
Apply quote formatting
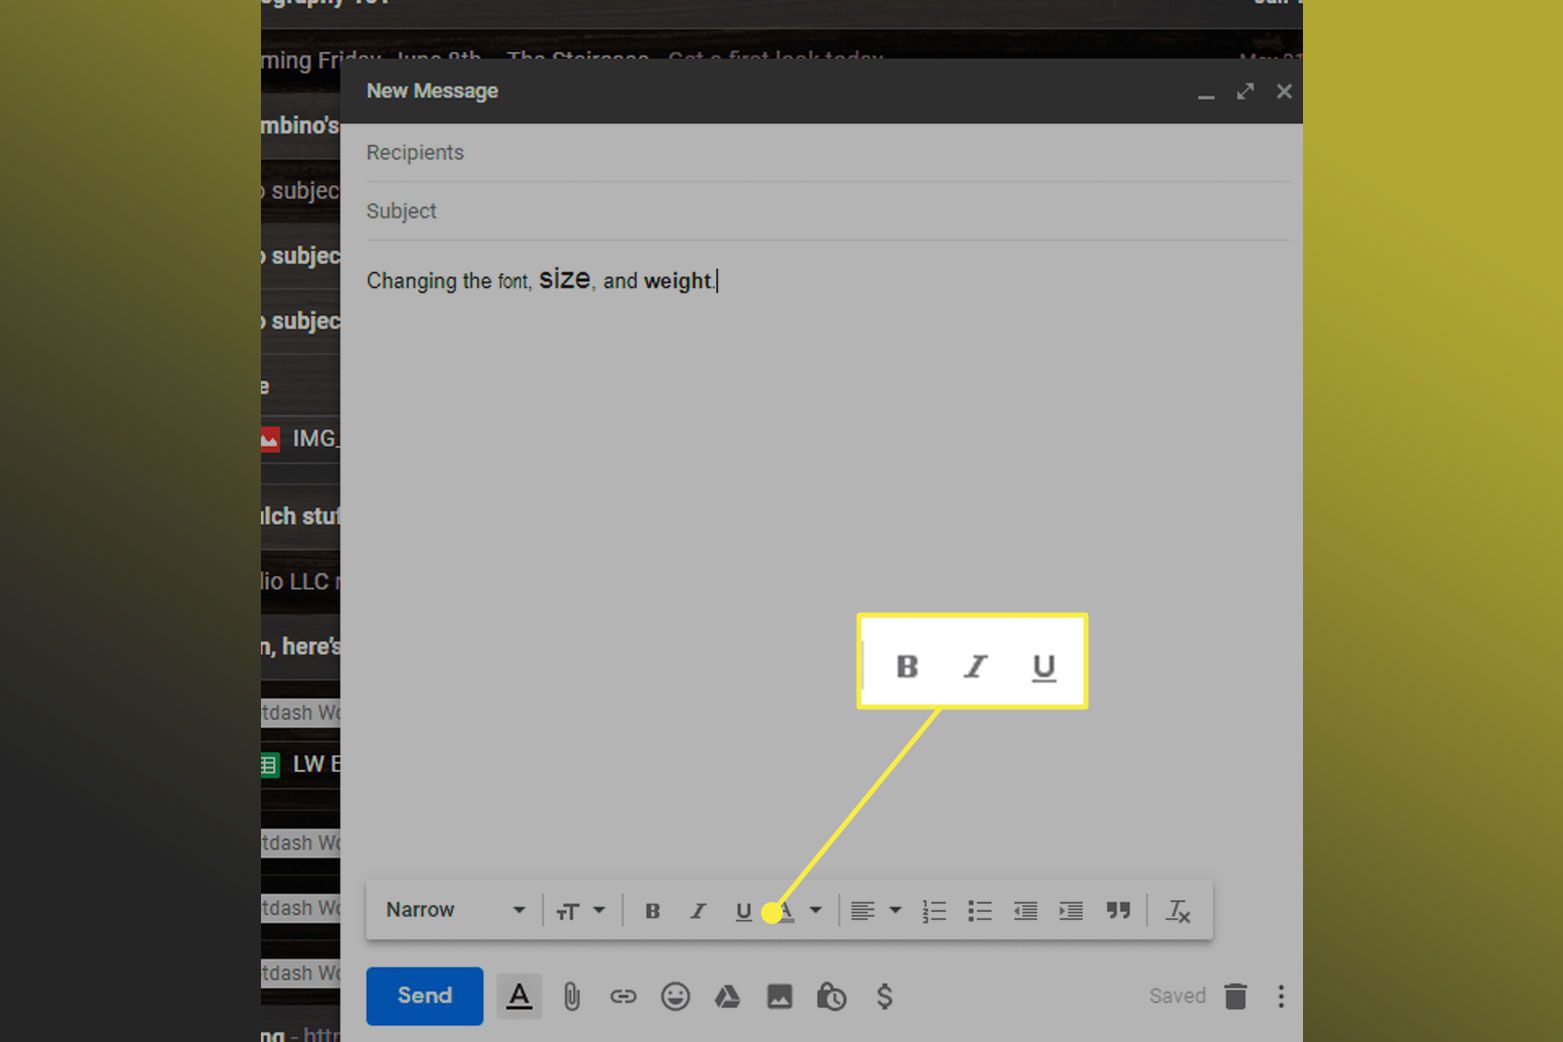(x=1118, y=910)
